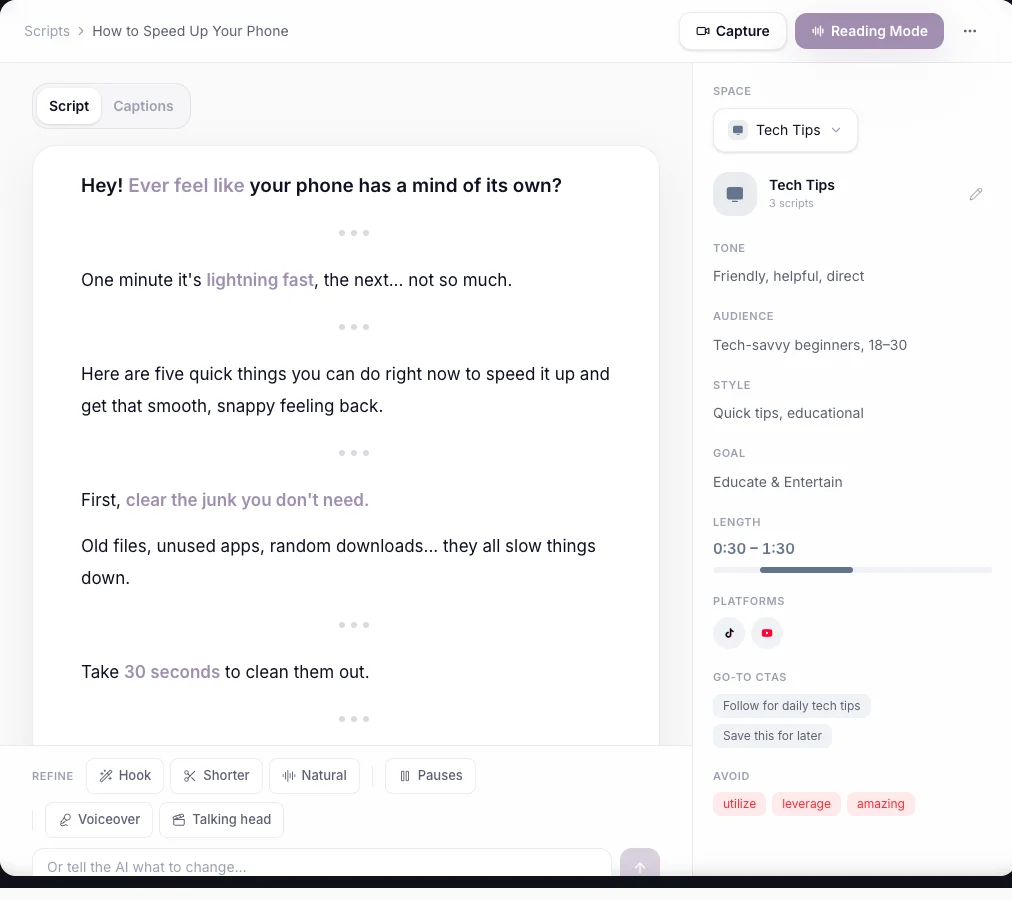Click the Capture button
Viewport: 1012px width, 900px height.
733,31
